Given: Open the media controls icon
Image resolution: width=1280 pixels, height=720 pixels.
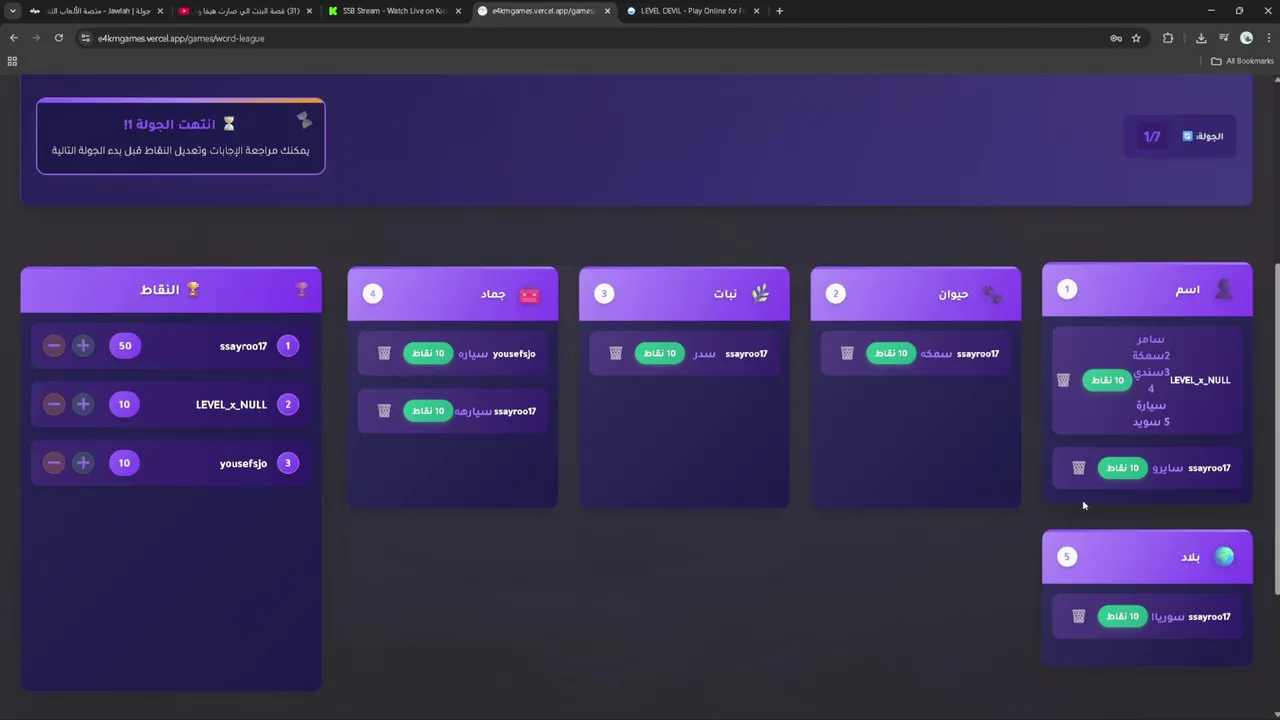Looking at the screenshot, I should point(1224,38).
